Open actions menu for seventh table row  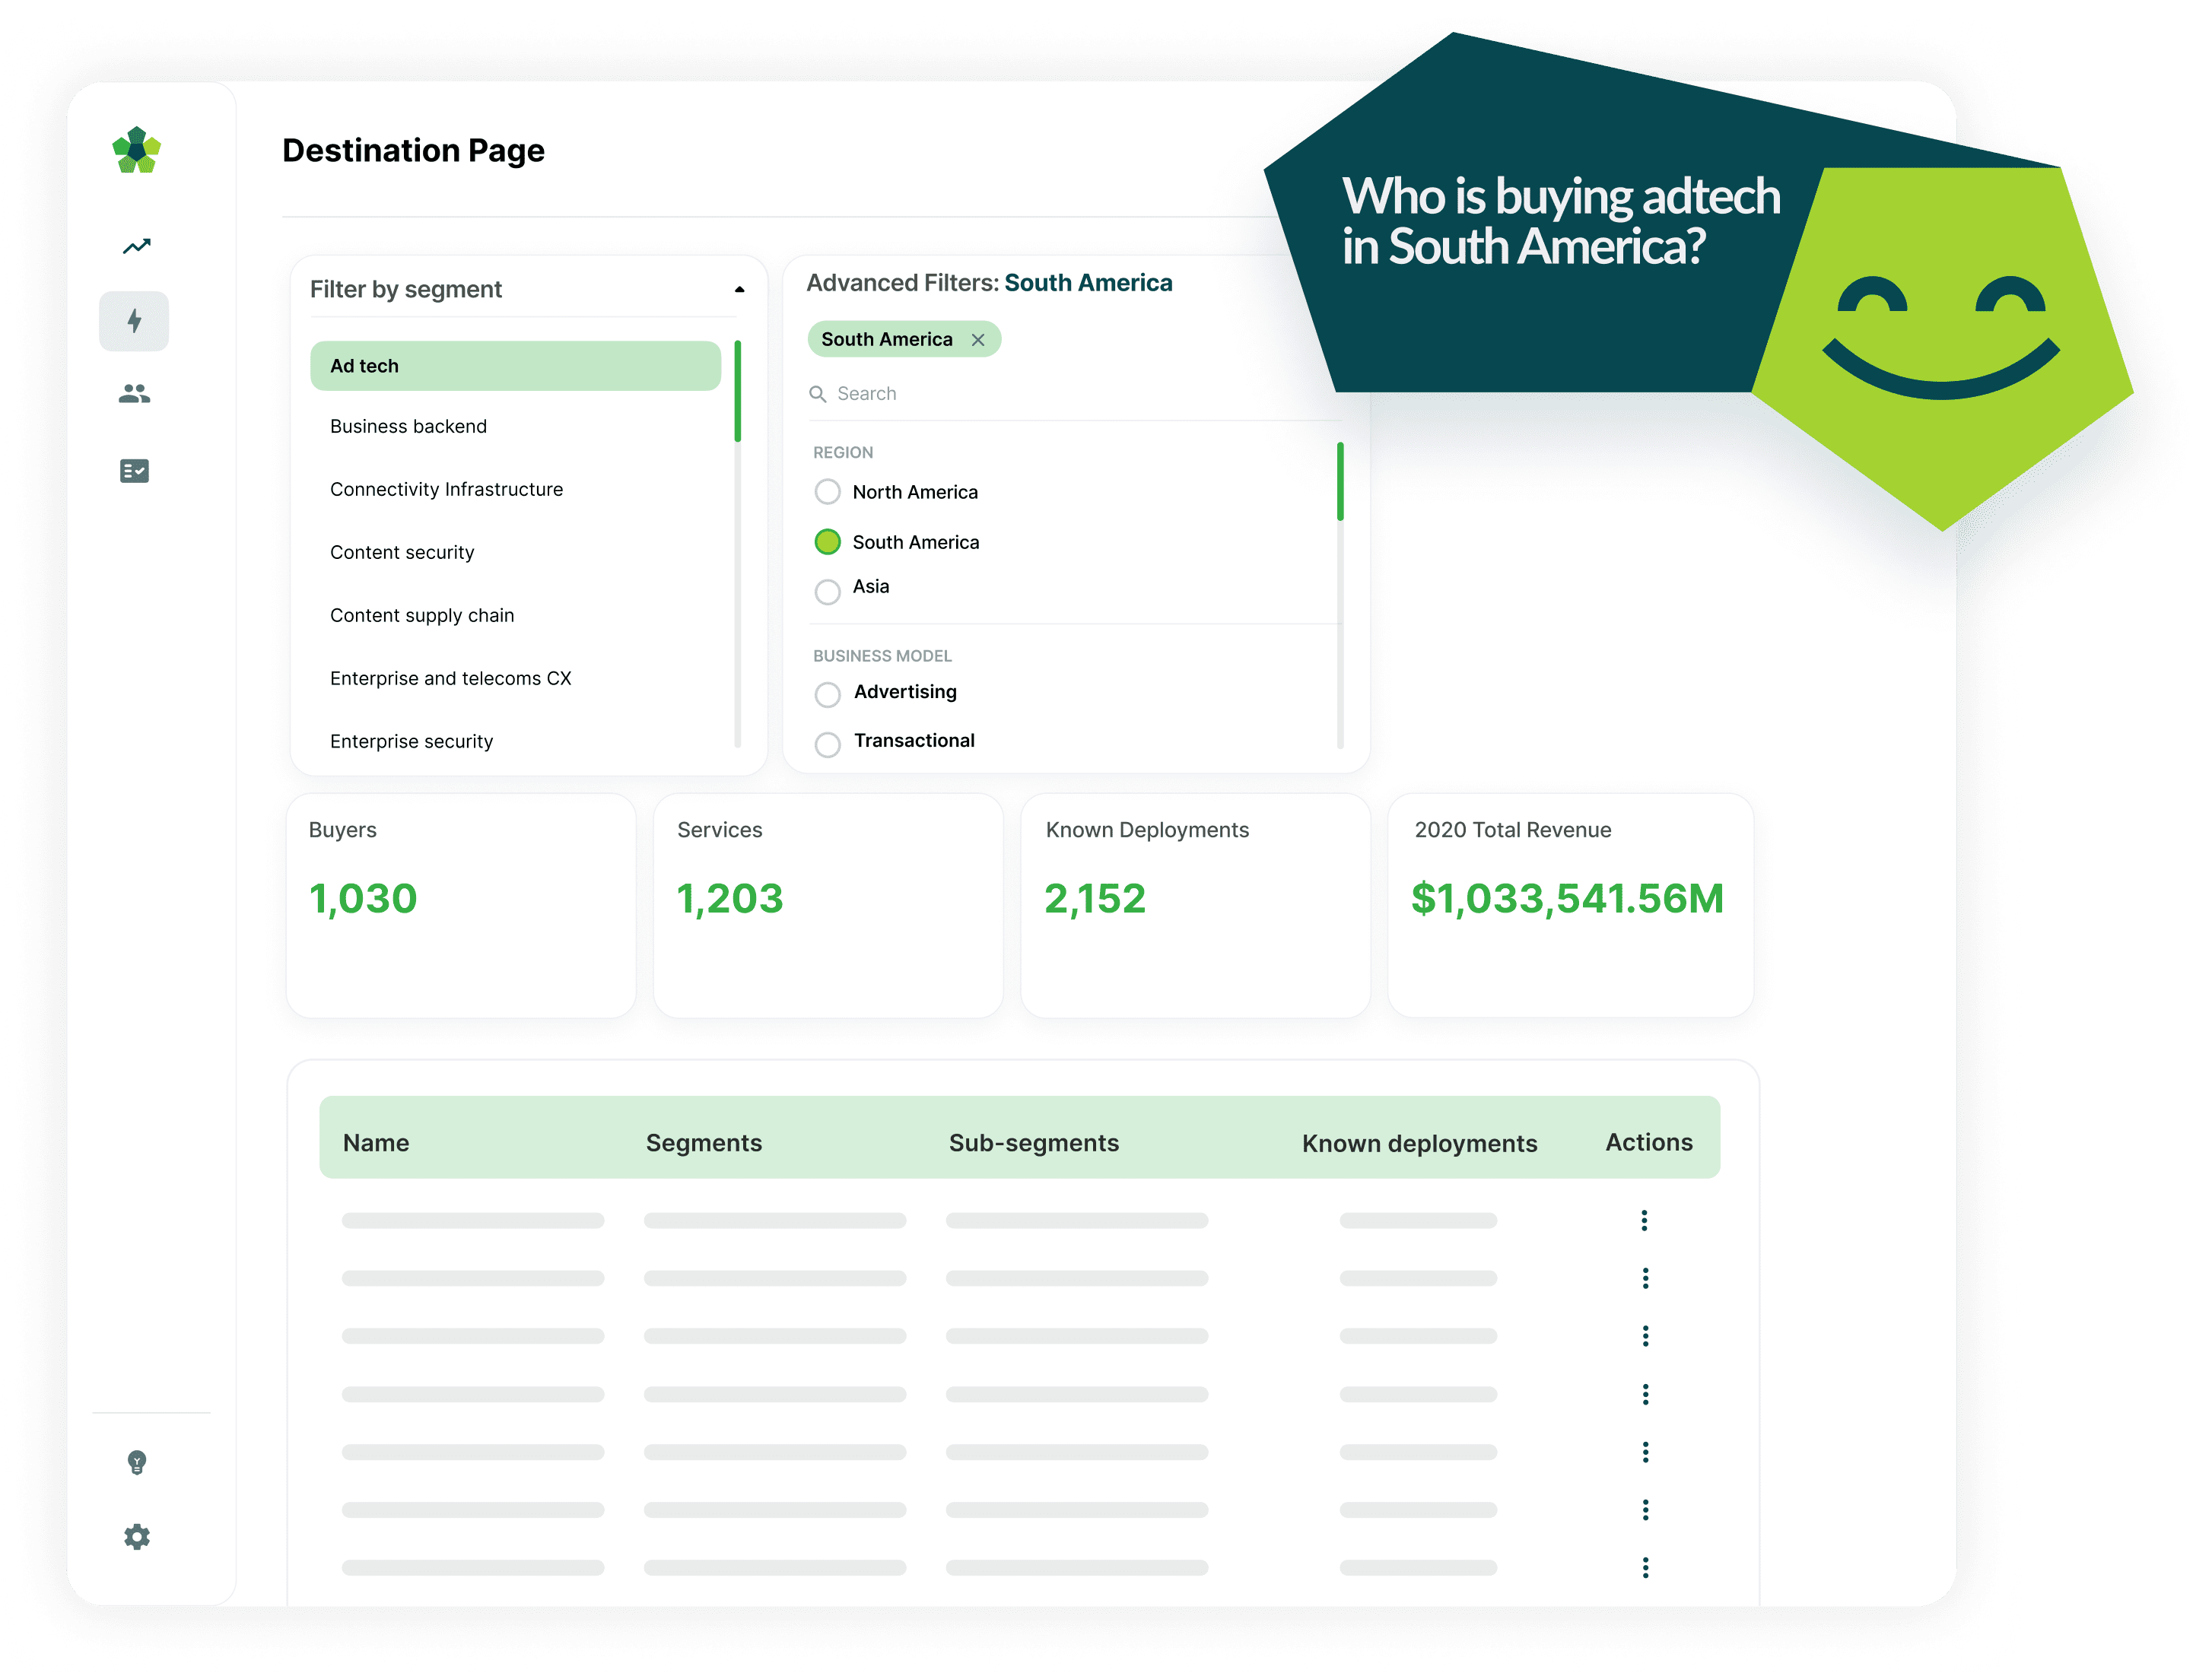(1645, 1568)
